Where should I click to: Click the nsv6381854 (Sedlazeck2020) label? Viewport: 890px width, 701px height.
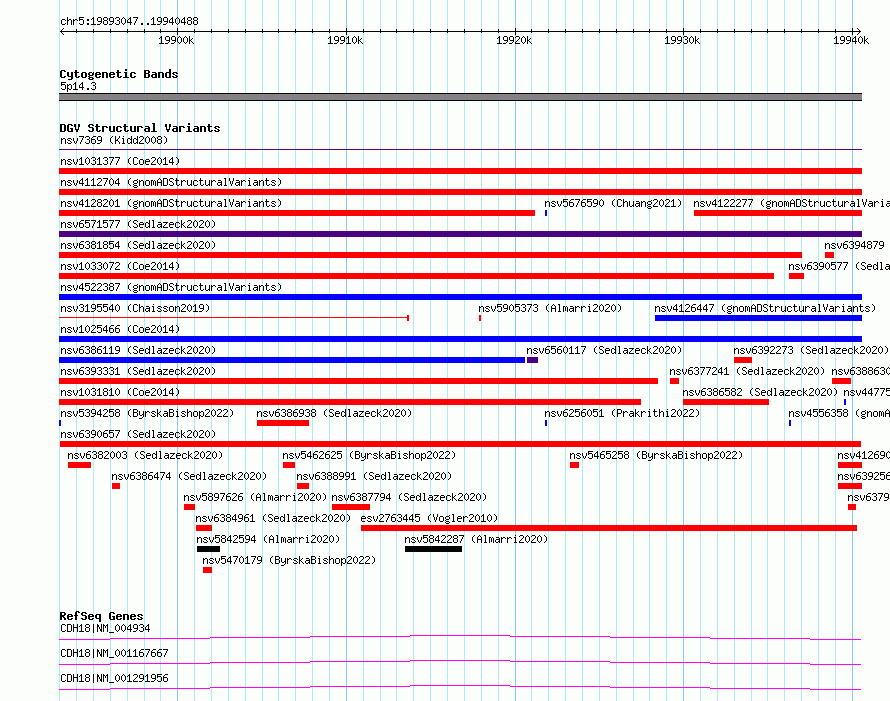point(138,245)
